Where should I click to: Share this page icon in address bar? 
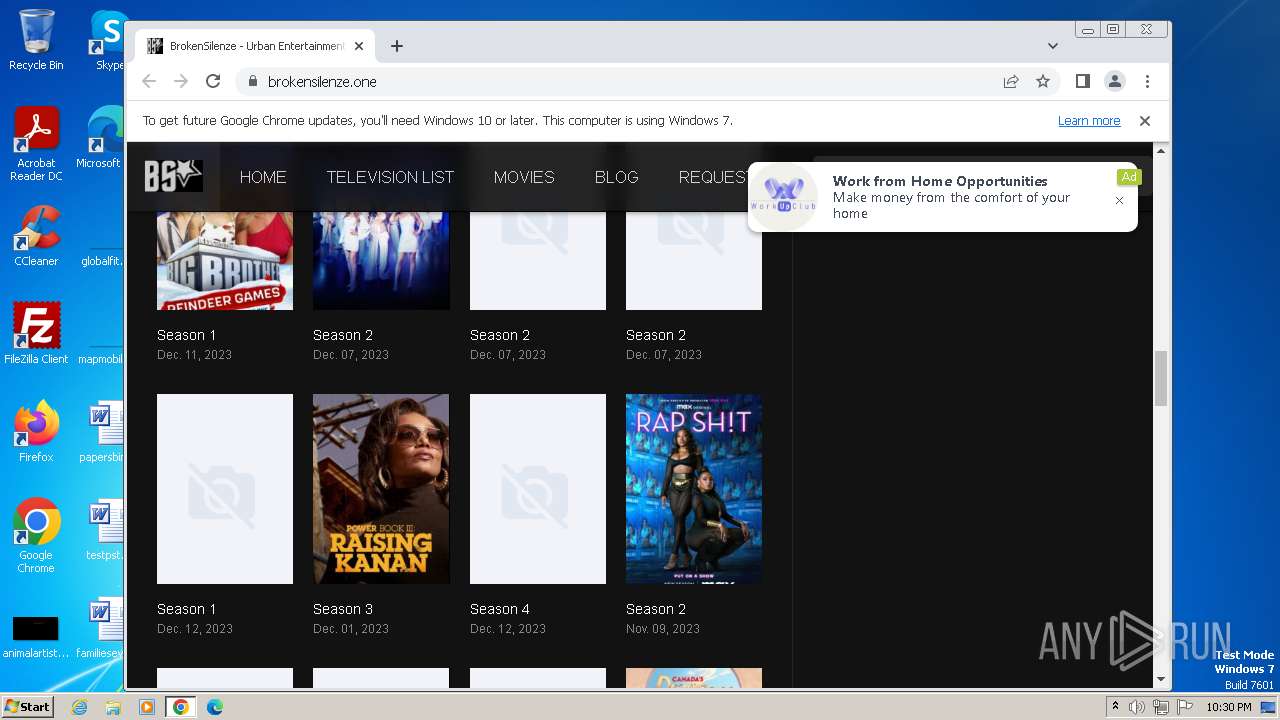coord(1011,81)
